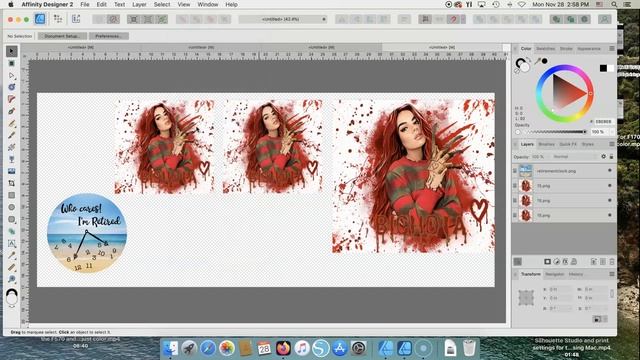
Task: Select the Artistic Text tool
Action: click(11, 243)
